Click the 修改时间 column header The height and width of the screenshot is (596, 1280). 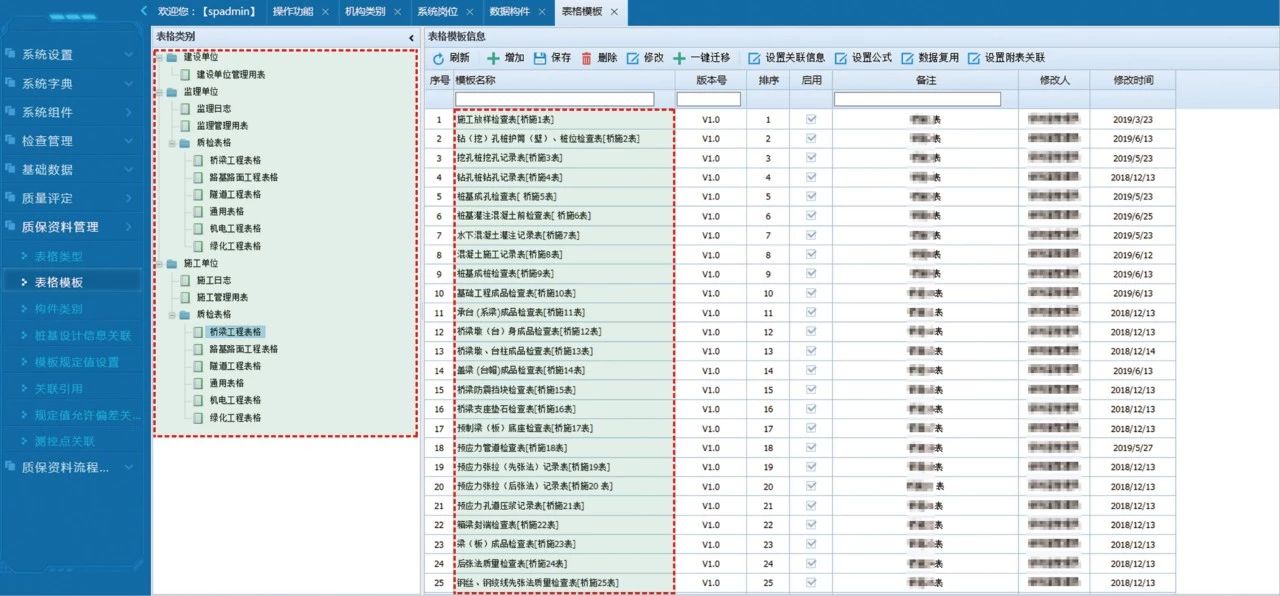click(x=1133, y=80)
